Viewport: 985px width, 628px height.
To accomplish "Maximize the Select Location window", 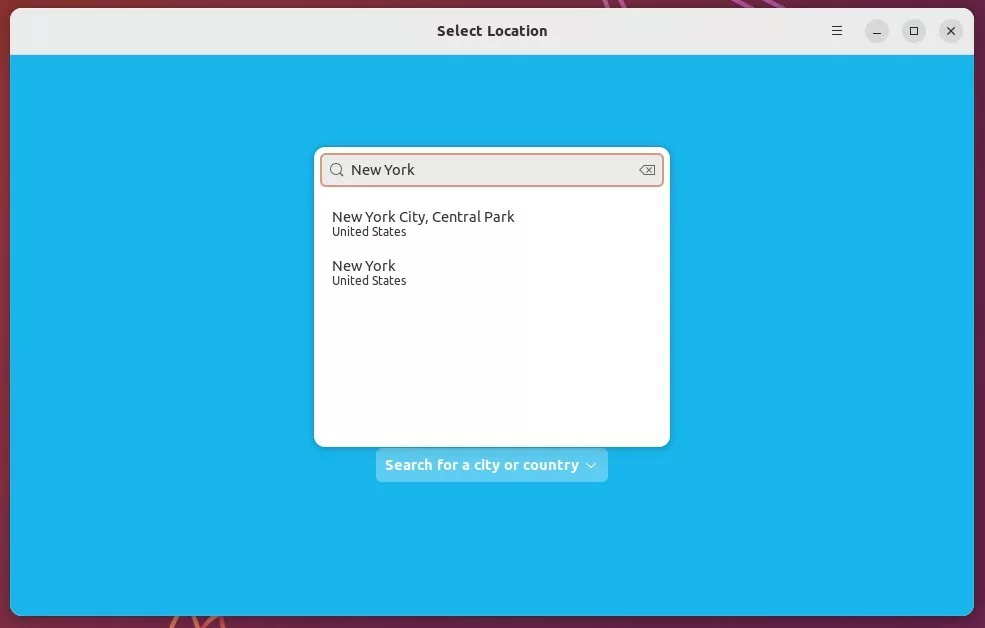I will pos(914,31).
